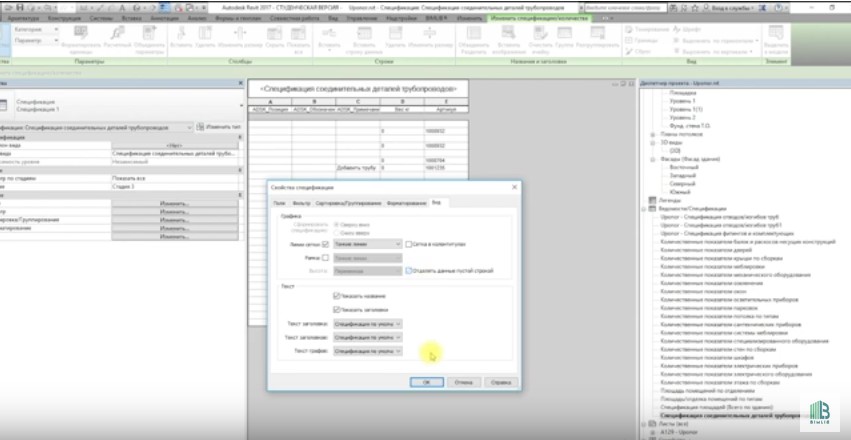Click the Merge/Unmerge cells ribbon icon
The width and height of the screenshot is (851, 440).
(474, 34)
